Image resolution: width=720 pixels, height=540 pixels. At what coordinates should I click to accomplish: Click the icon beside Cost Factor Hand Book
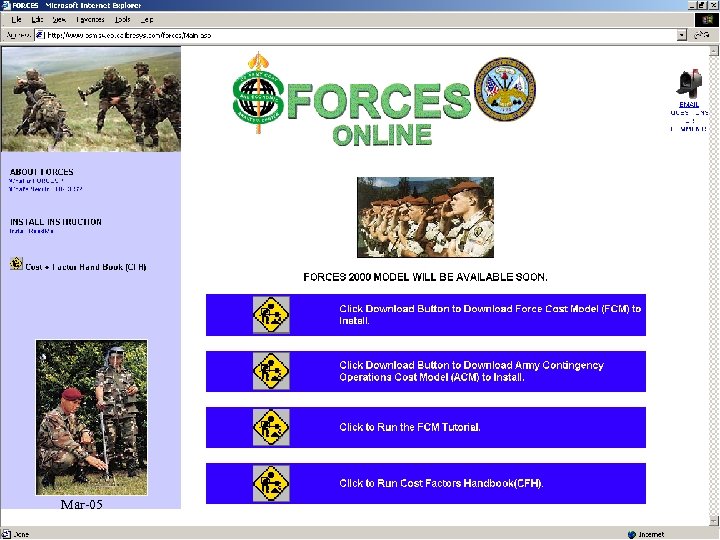click(16, 264)
